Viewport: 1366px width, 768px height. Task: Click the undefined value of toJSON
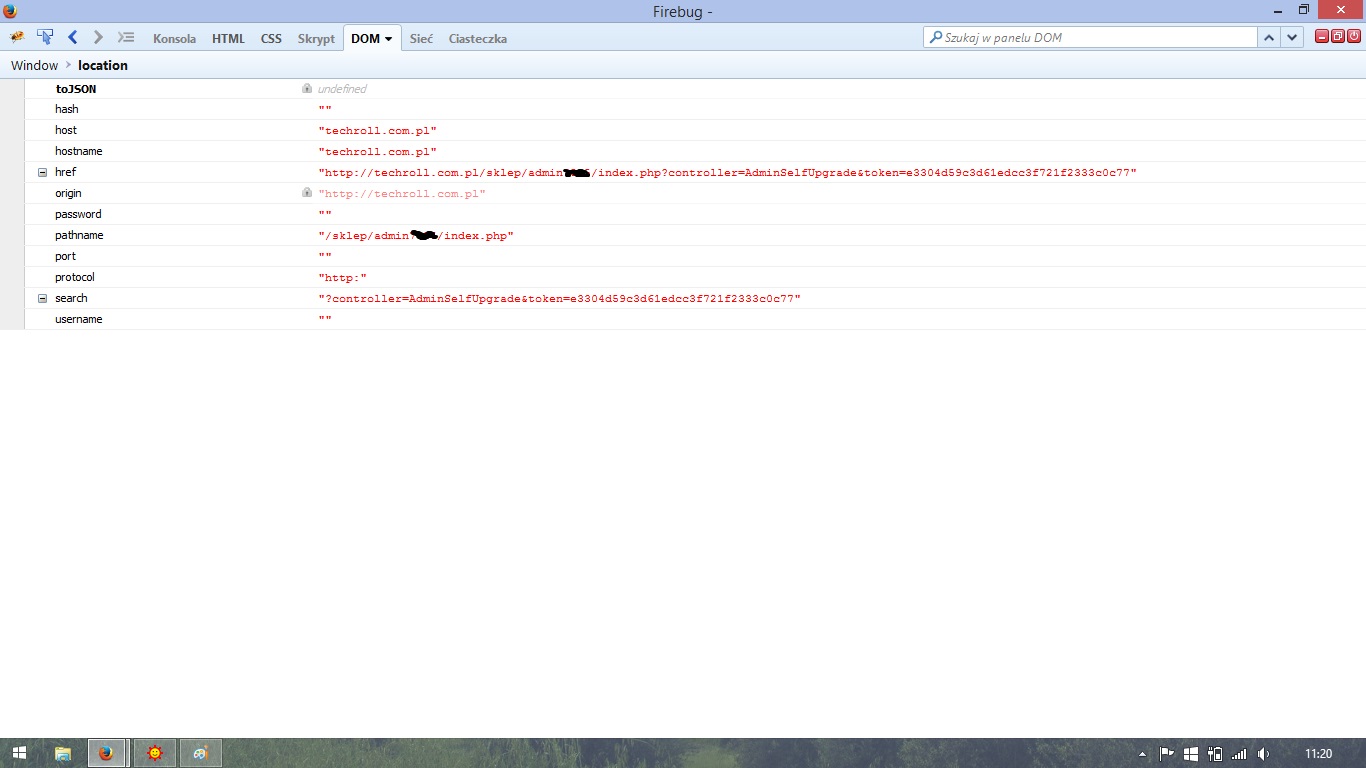(342, 89)
